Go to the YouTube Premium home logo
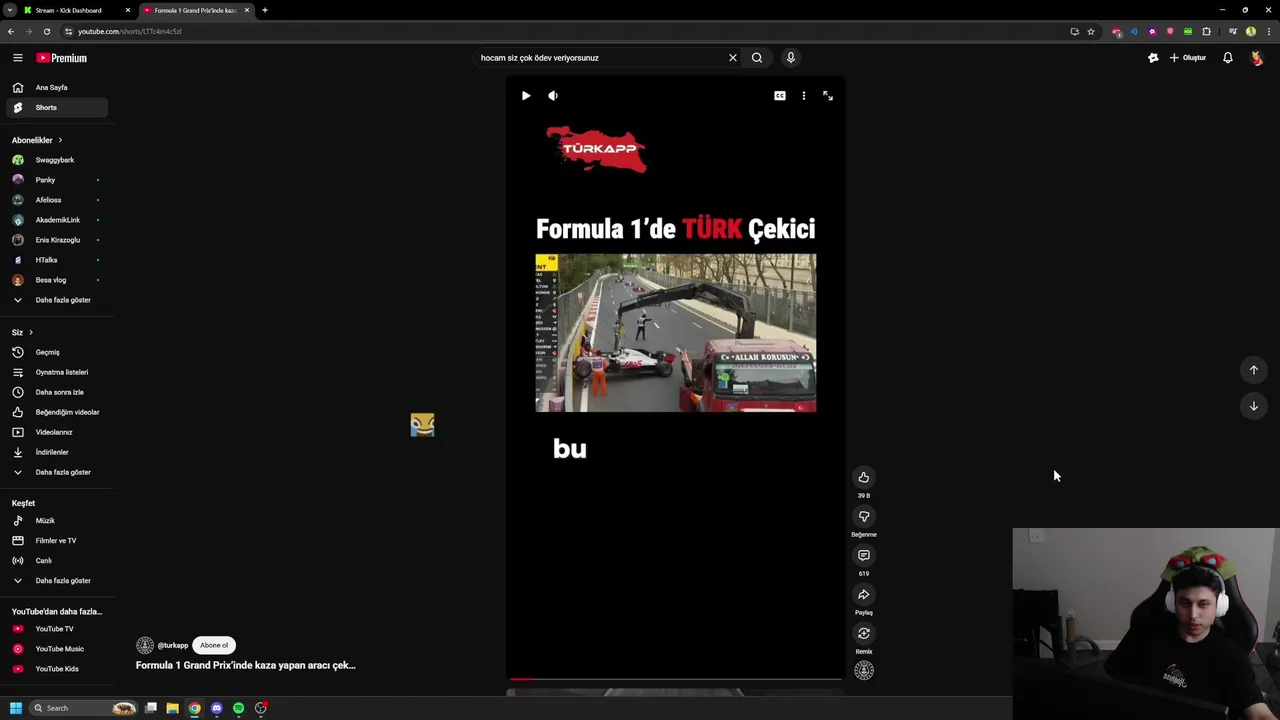This screenshot has height=720, width=1280. point(62,58)
